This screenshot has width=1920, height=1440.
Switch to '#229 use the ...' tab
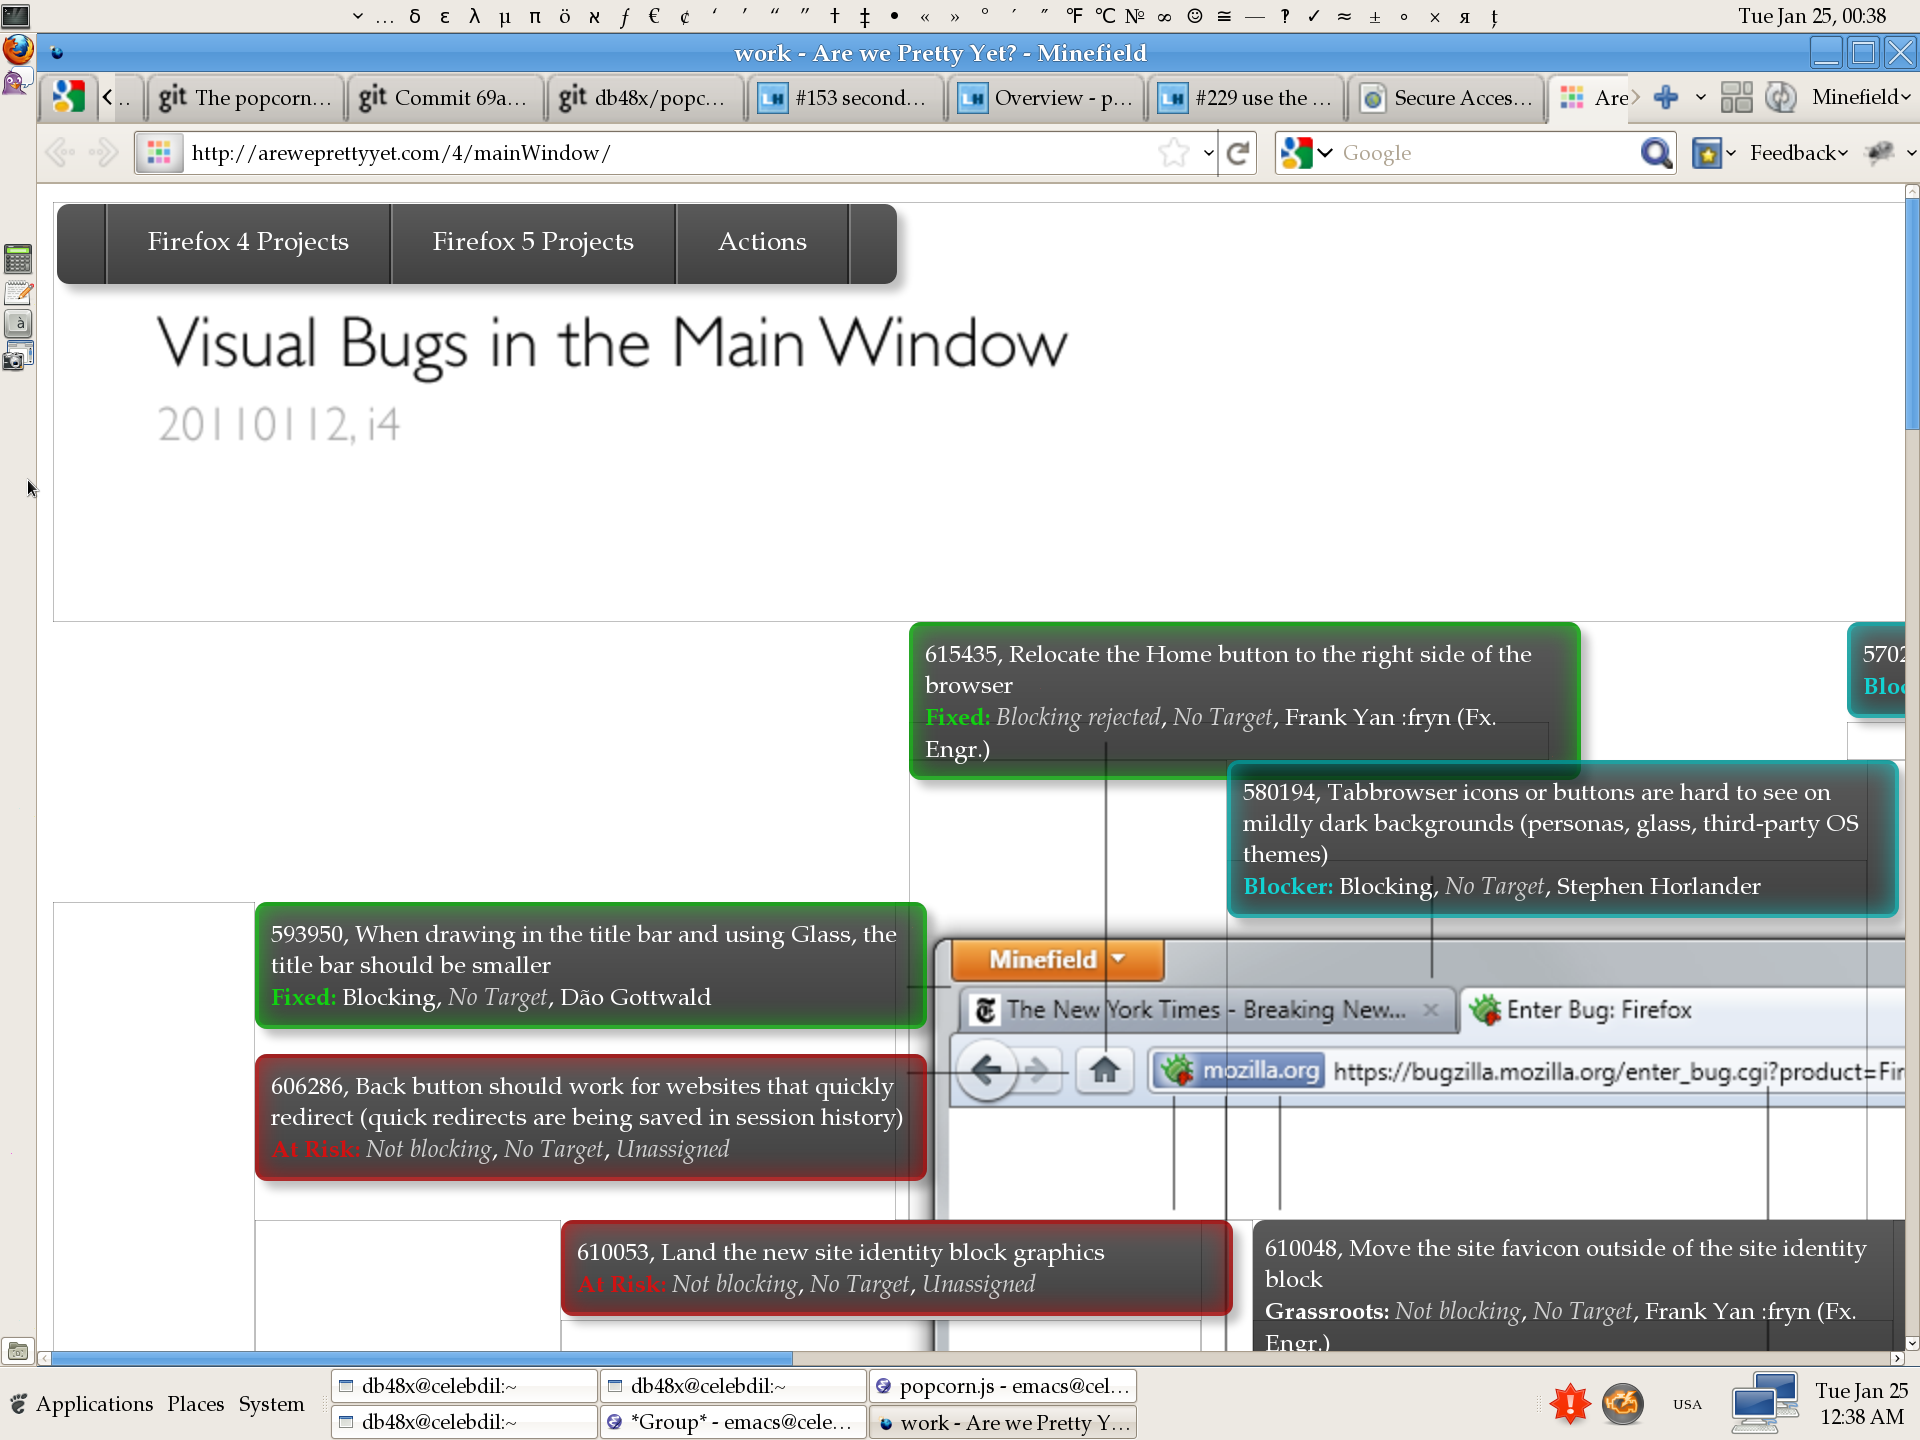click(1245, 97)
